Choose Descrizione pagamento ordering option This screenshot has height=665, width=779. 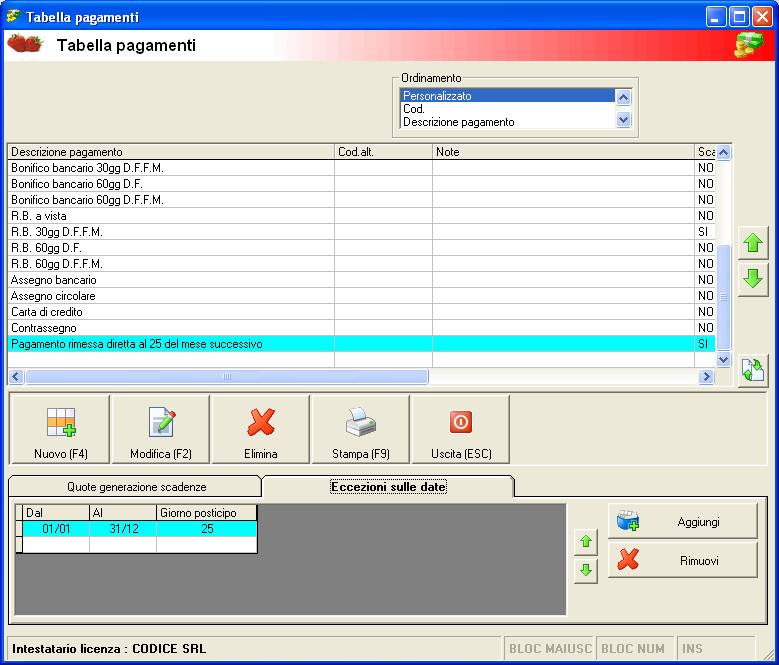[507, 122]
